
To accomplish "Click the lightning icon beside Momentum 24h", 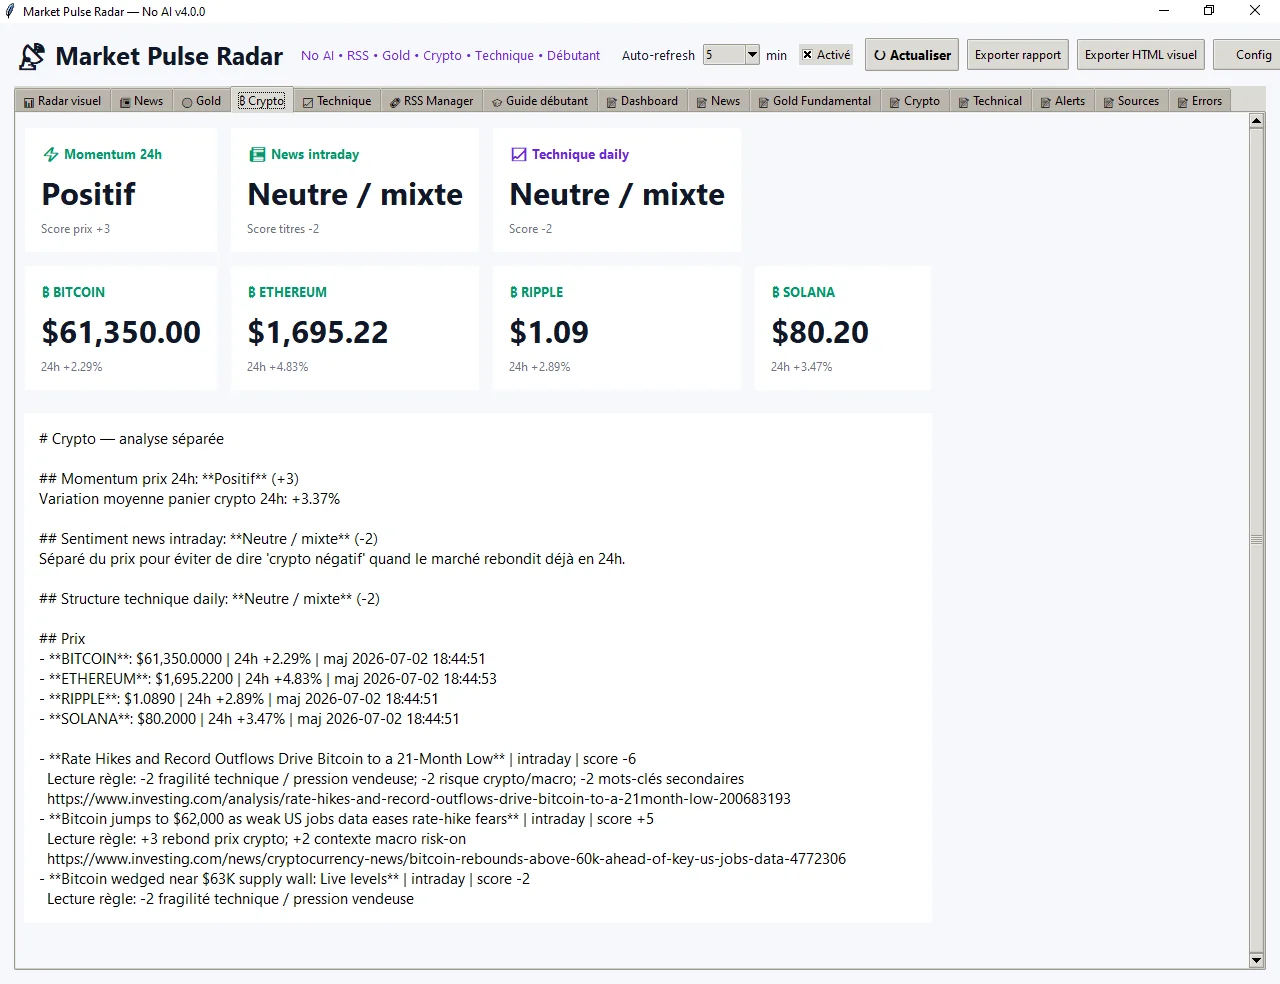I will pyautogui.click(x=51, y=155).
